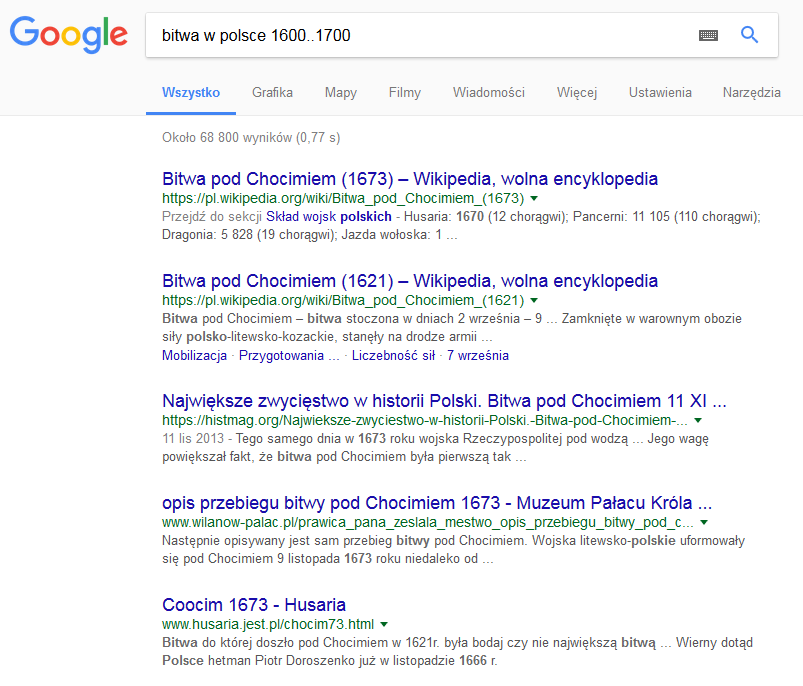Follow the Skład wojsk polskich section link
This screenshot has height=686, width=803.
click(329, 217)
